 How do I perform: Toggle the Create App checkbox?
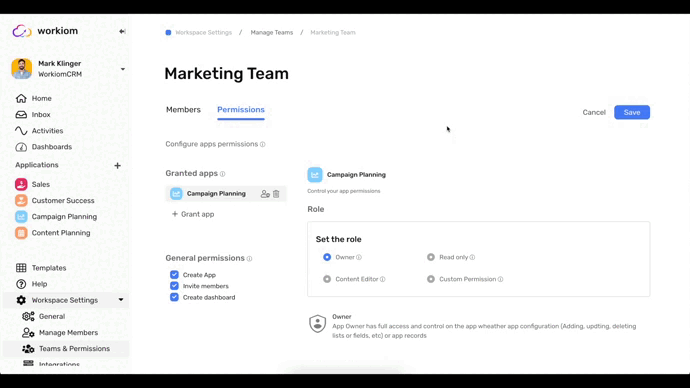coord(174,275)
